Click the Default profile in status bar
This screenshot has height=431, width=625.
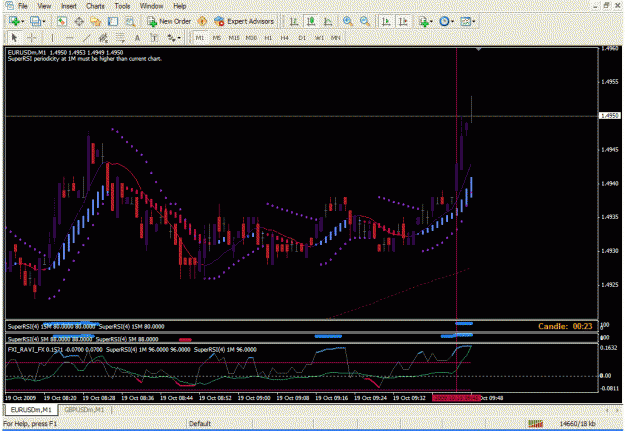tap(200, 423)
